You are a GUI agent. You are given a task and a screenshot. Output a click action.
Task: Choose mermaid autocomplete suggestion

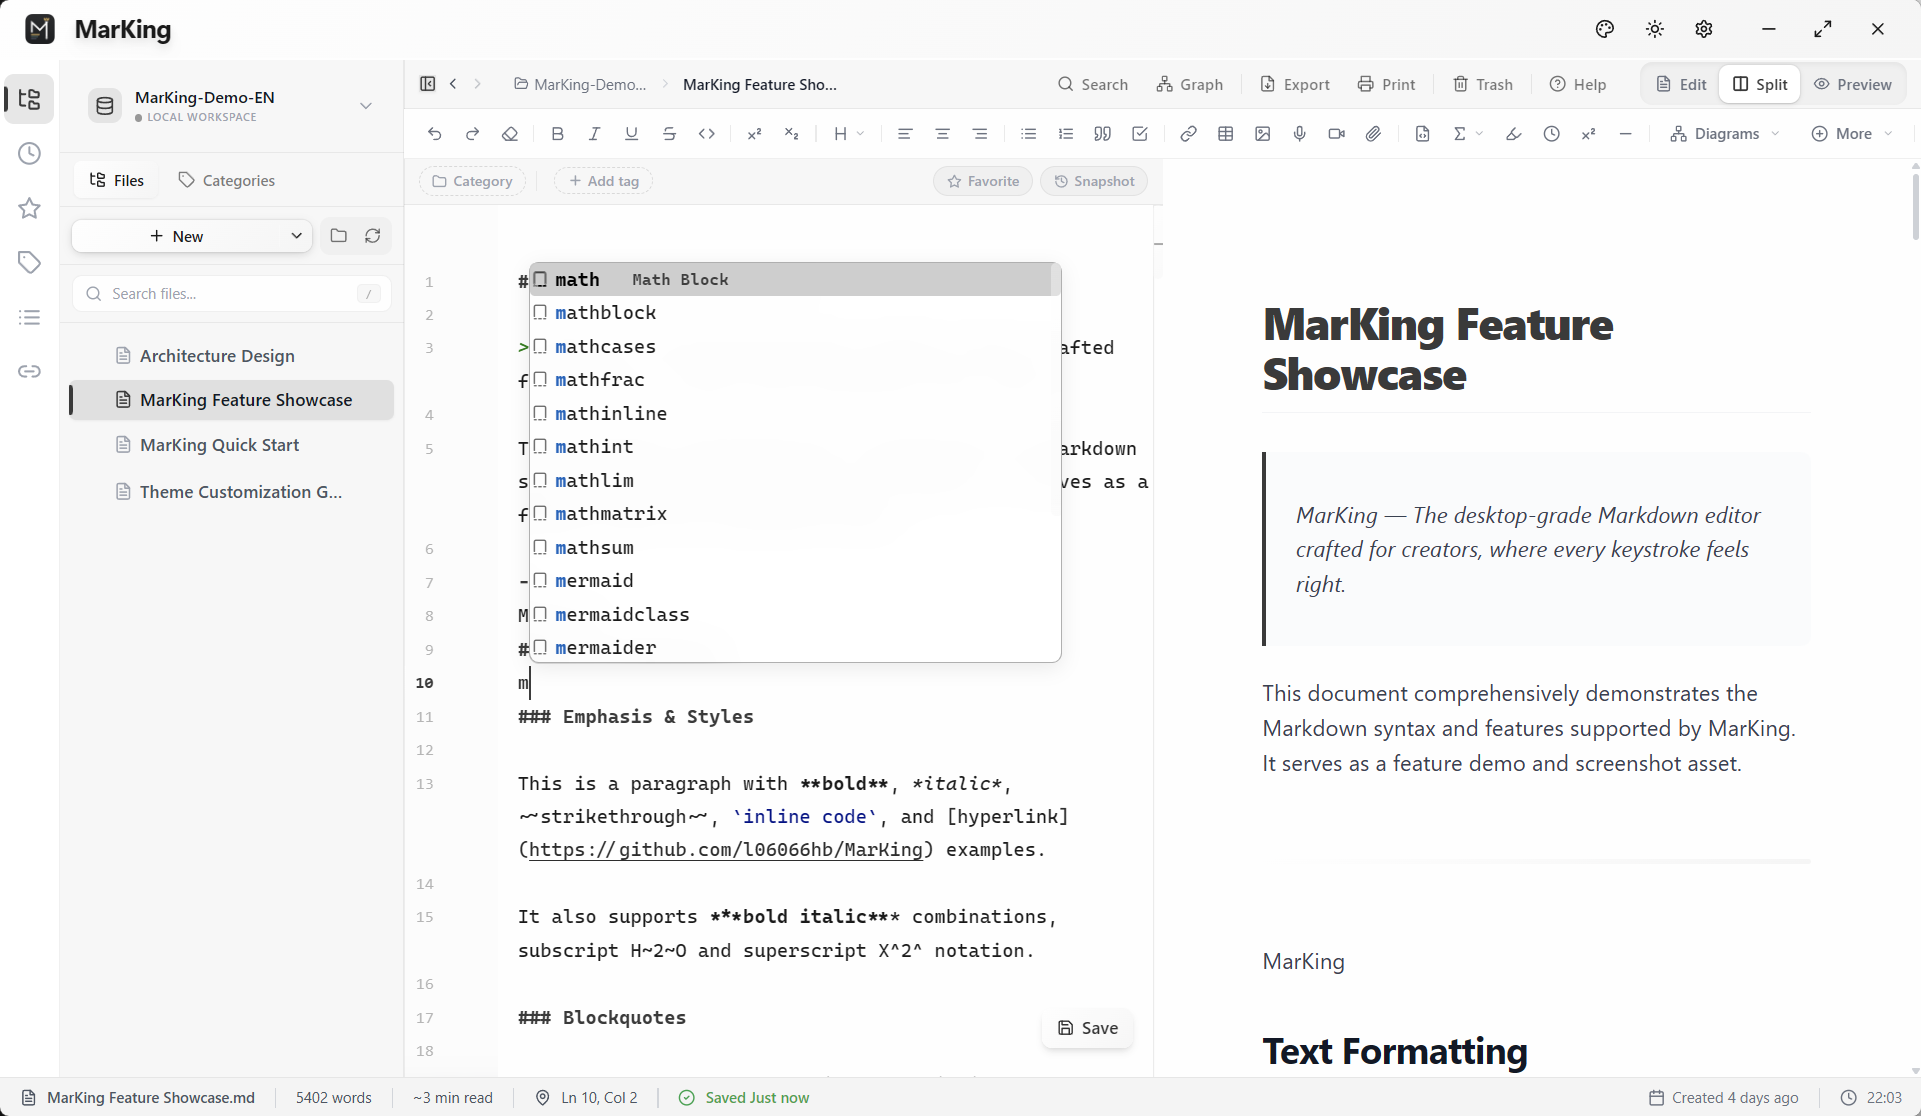(795, 581)
